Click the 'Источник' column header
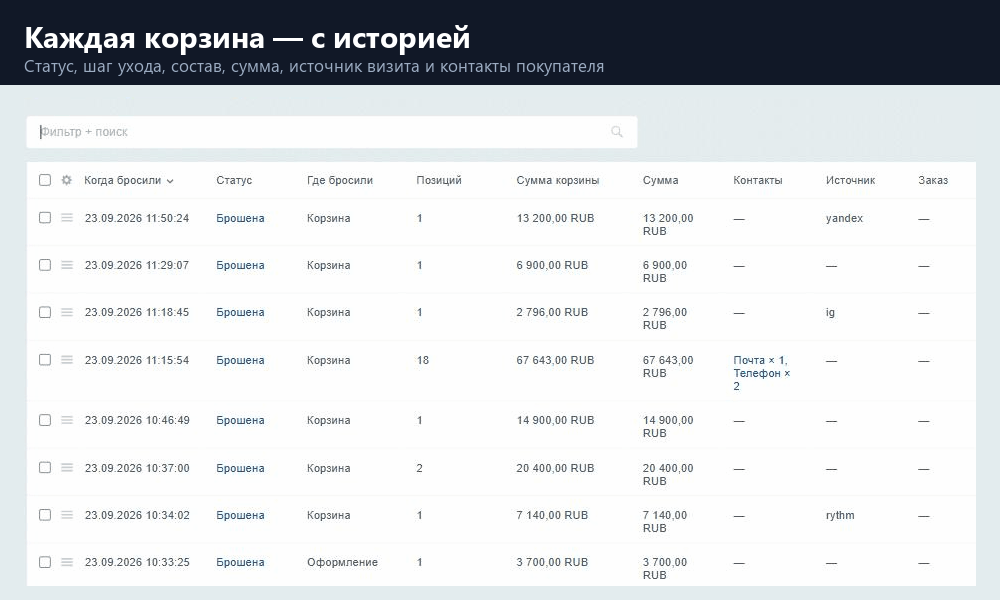This screenshot has height=600, width=1000. pyautogui.click(x=850, y=180)
